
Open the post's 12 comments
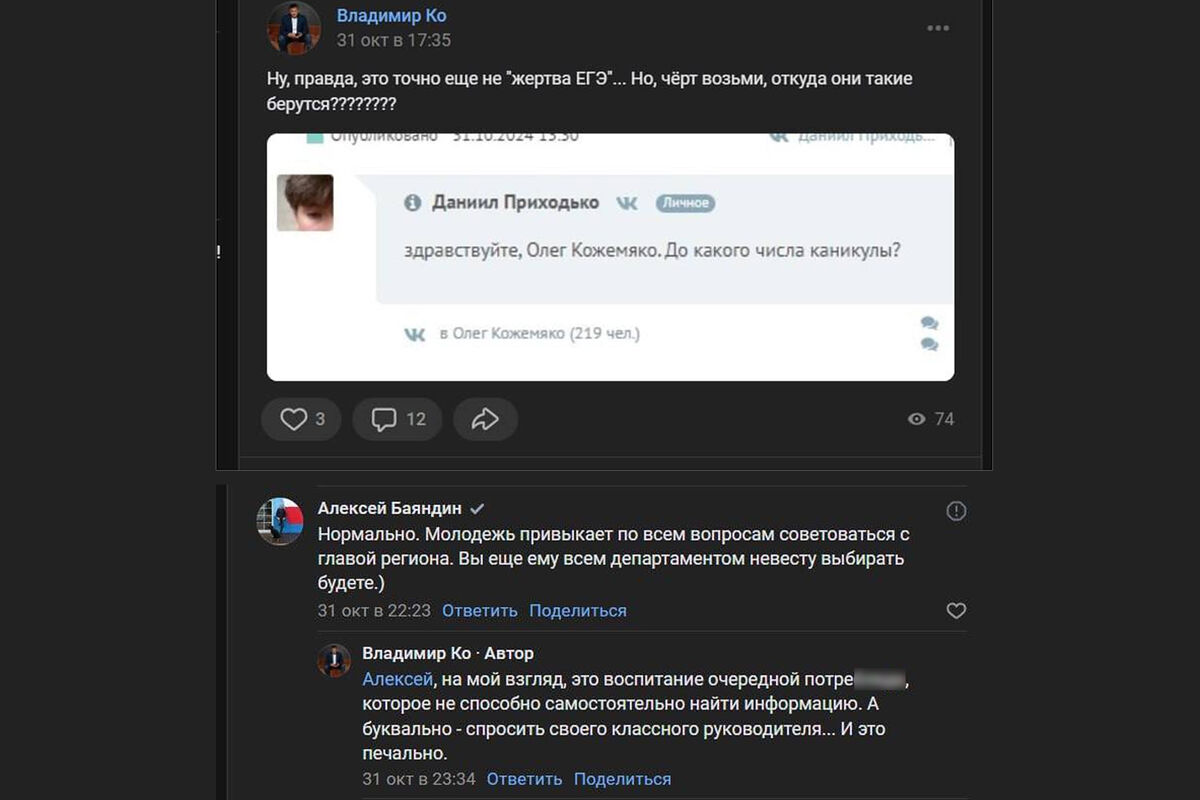pos(398,420)
